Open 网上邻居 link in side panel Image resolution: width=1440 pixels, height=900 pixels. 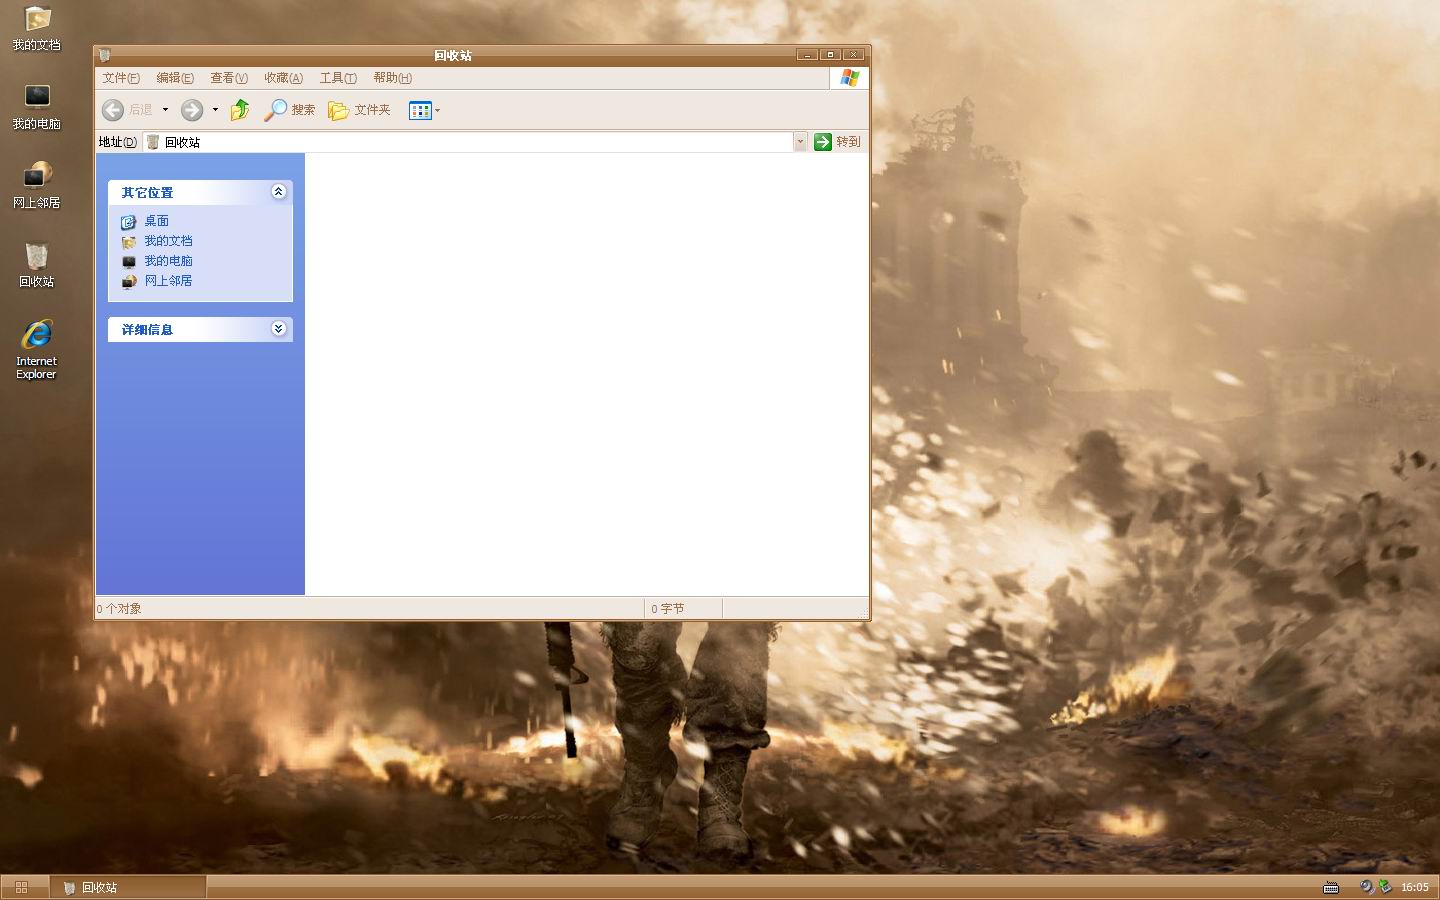168,281
